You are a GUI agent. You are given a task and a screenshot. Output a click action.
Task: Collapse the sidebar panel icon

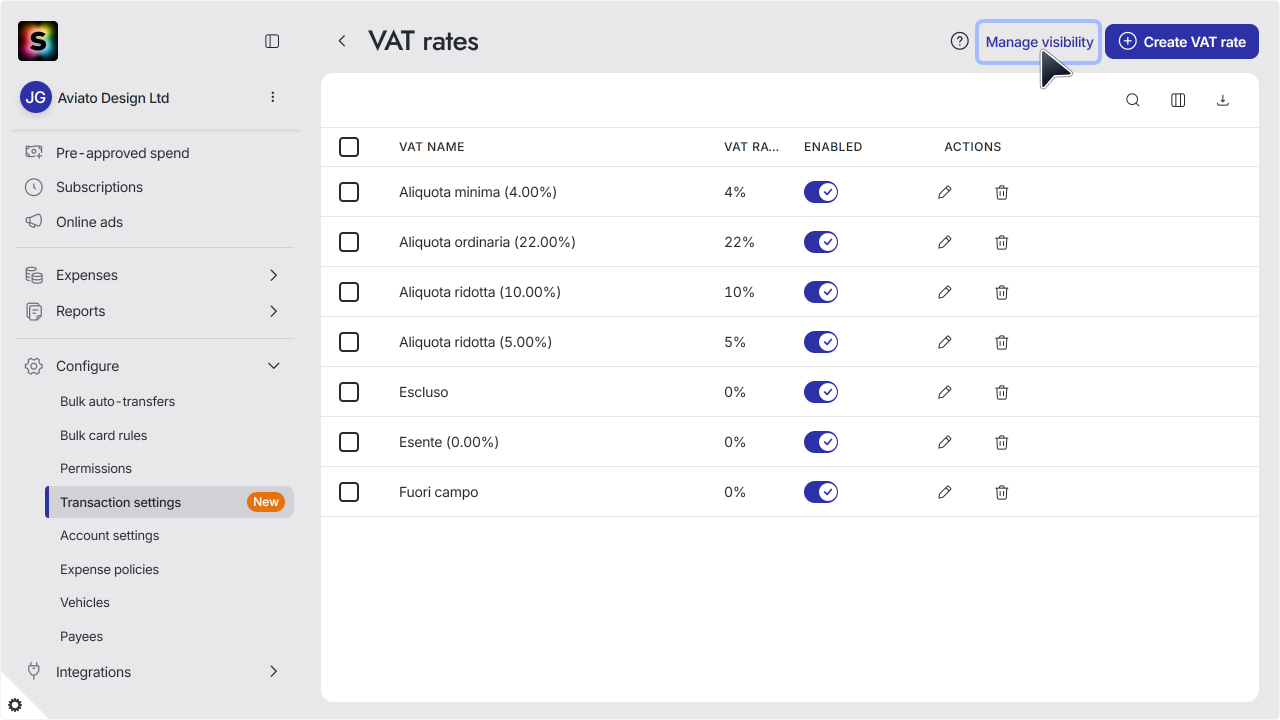(272, 41)
